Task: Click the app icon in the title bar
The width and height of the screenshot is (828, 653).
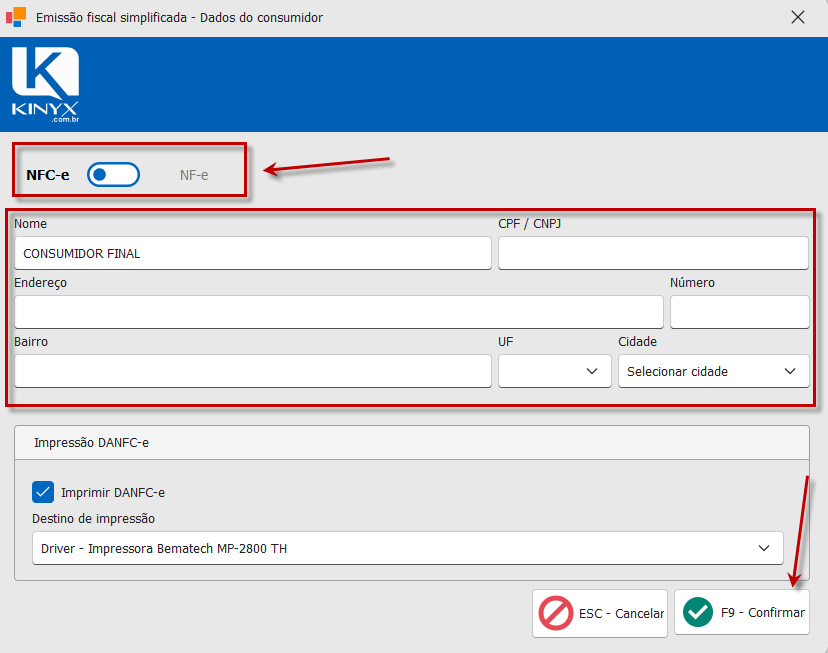Action: pyautogui.click(x=16, y=17)
